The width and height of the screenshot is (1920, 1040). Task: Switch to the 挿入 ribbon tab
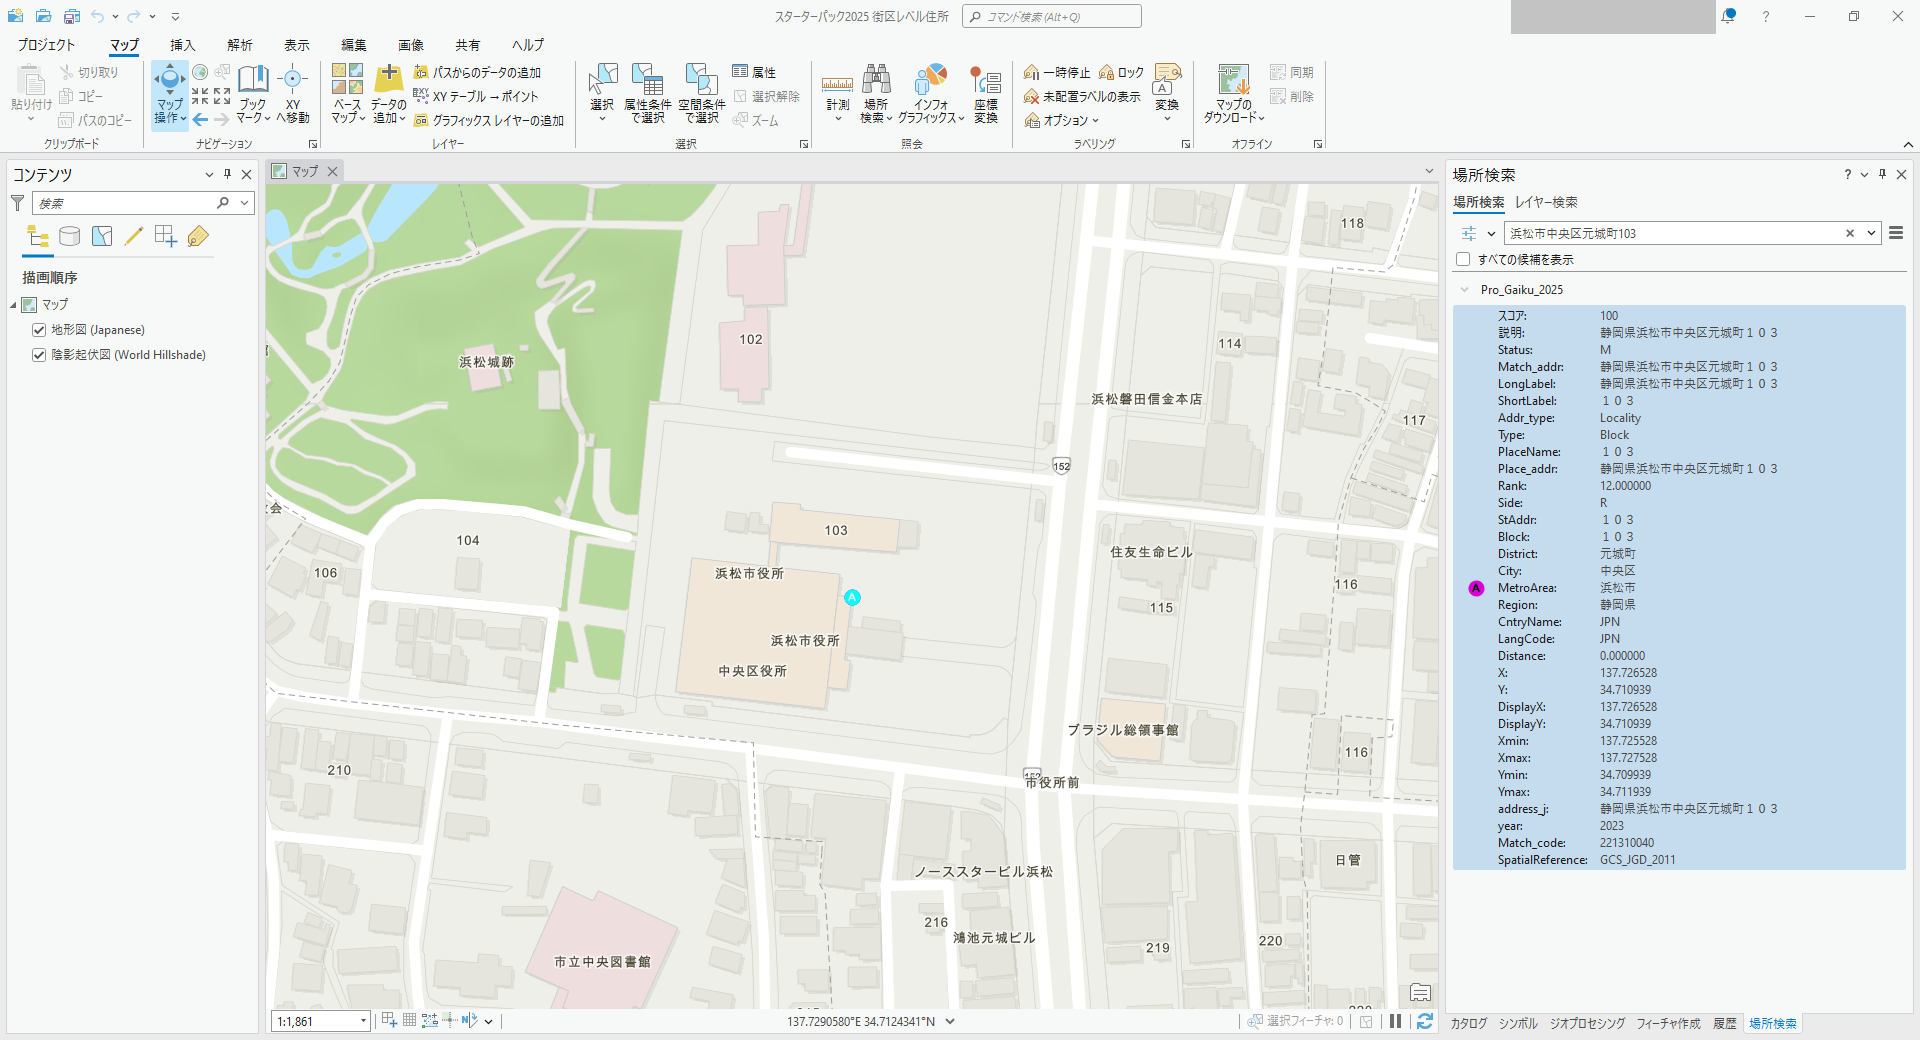point(182,45)
